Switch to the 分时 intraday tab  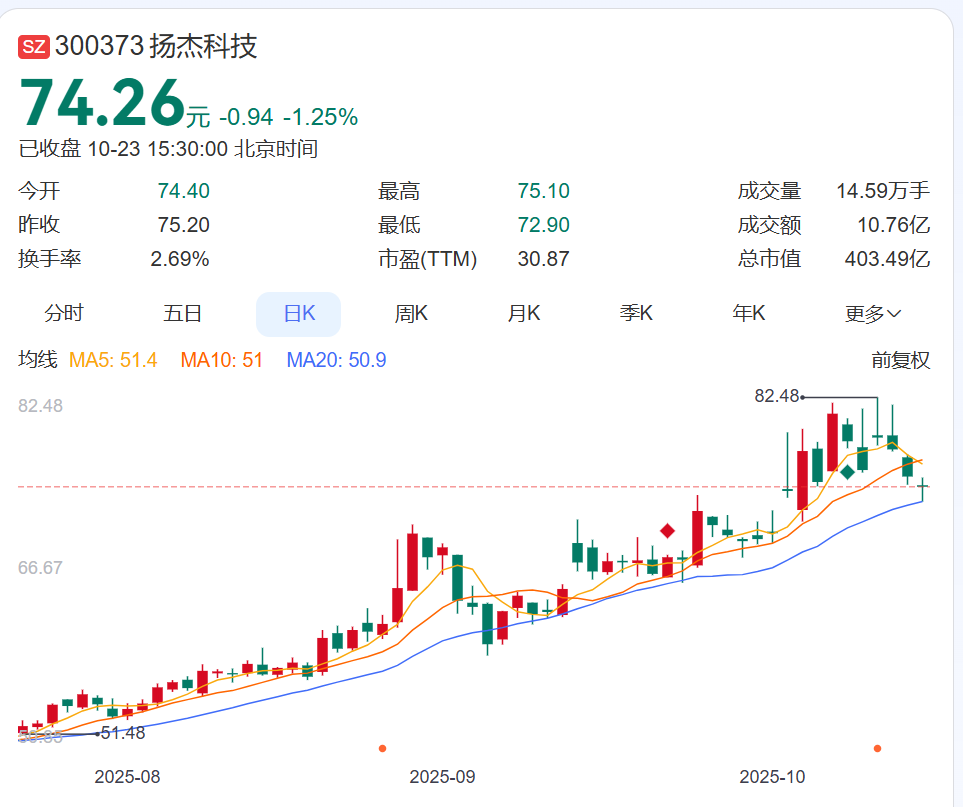pos(65,313)
